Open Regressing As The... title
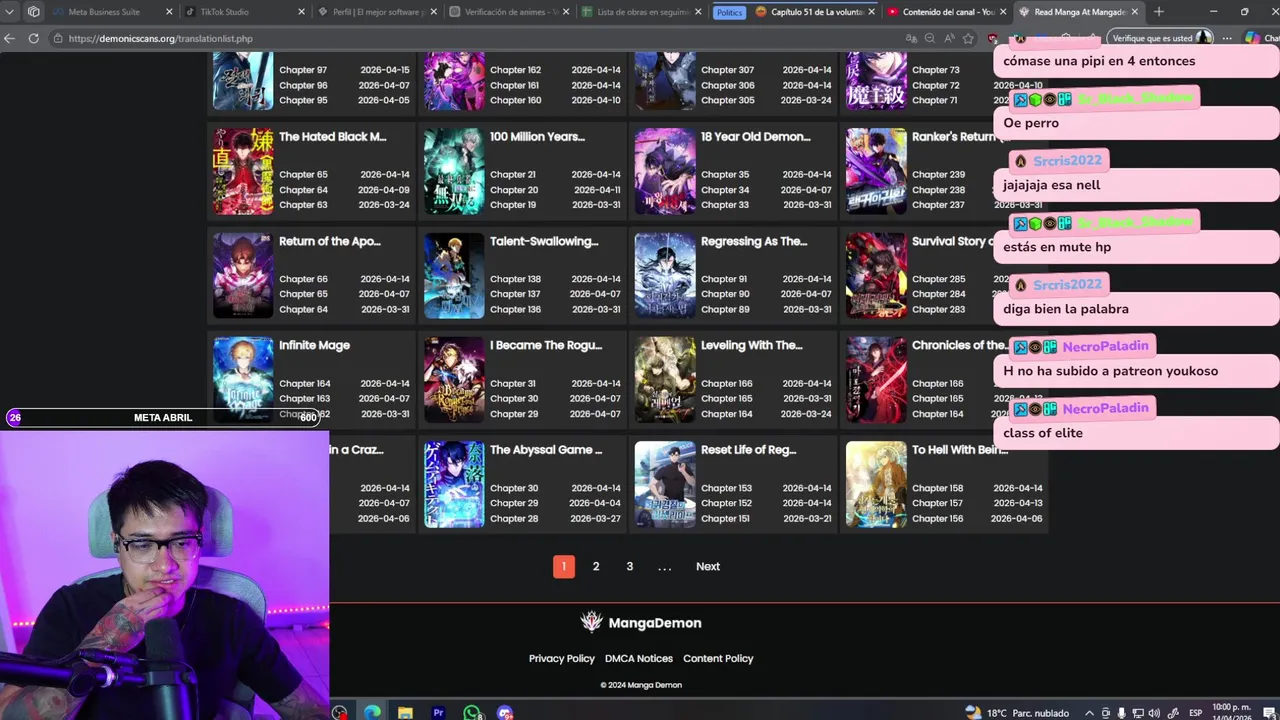The width and height of the screenshot is (1280, 720). pyautogui.click(x=754, y=241)
